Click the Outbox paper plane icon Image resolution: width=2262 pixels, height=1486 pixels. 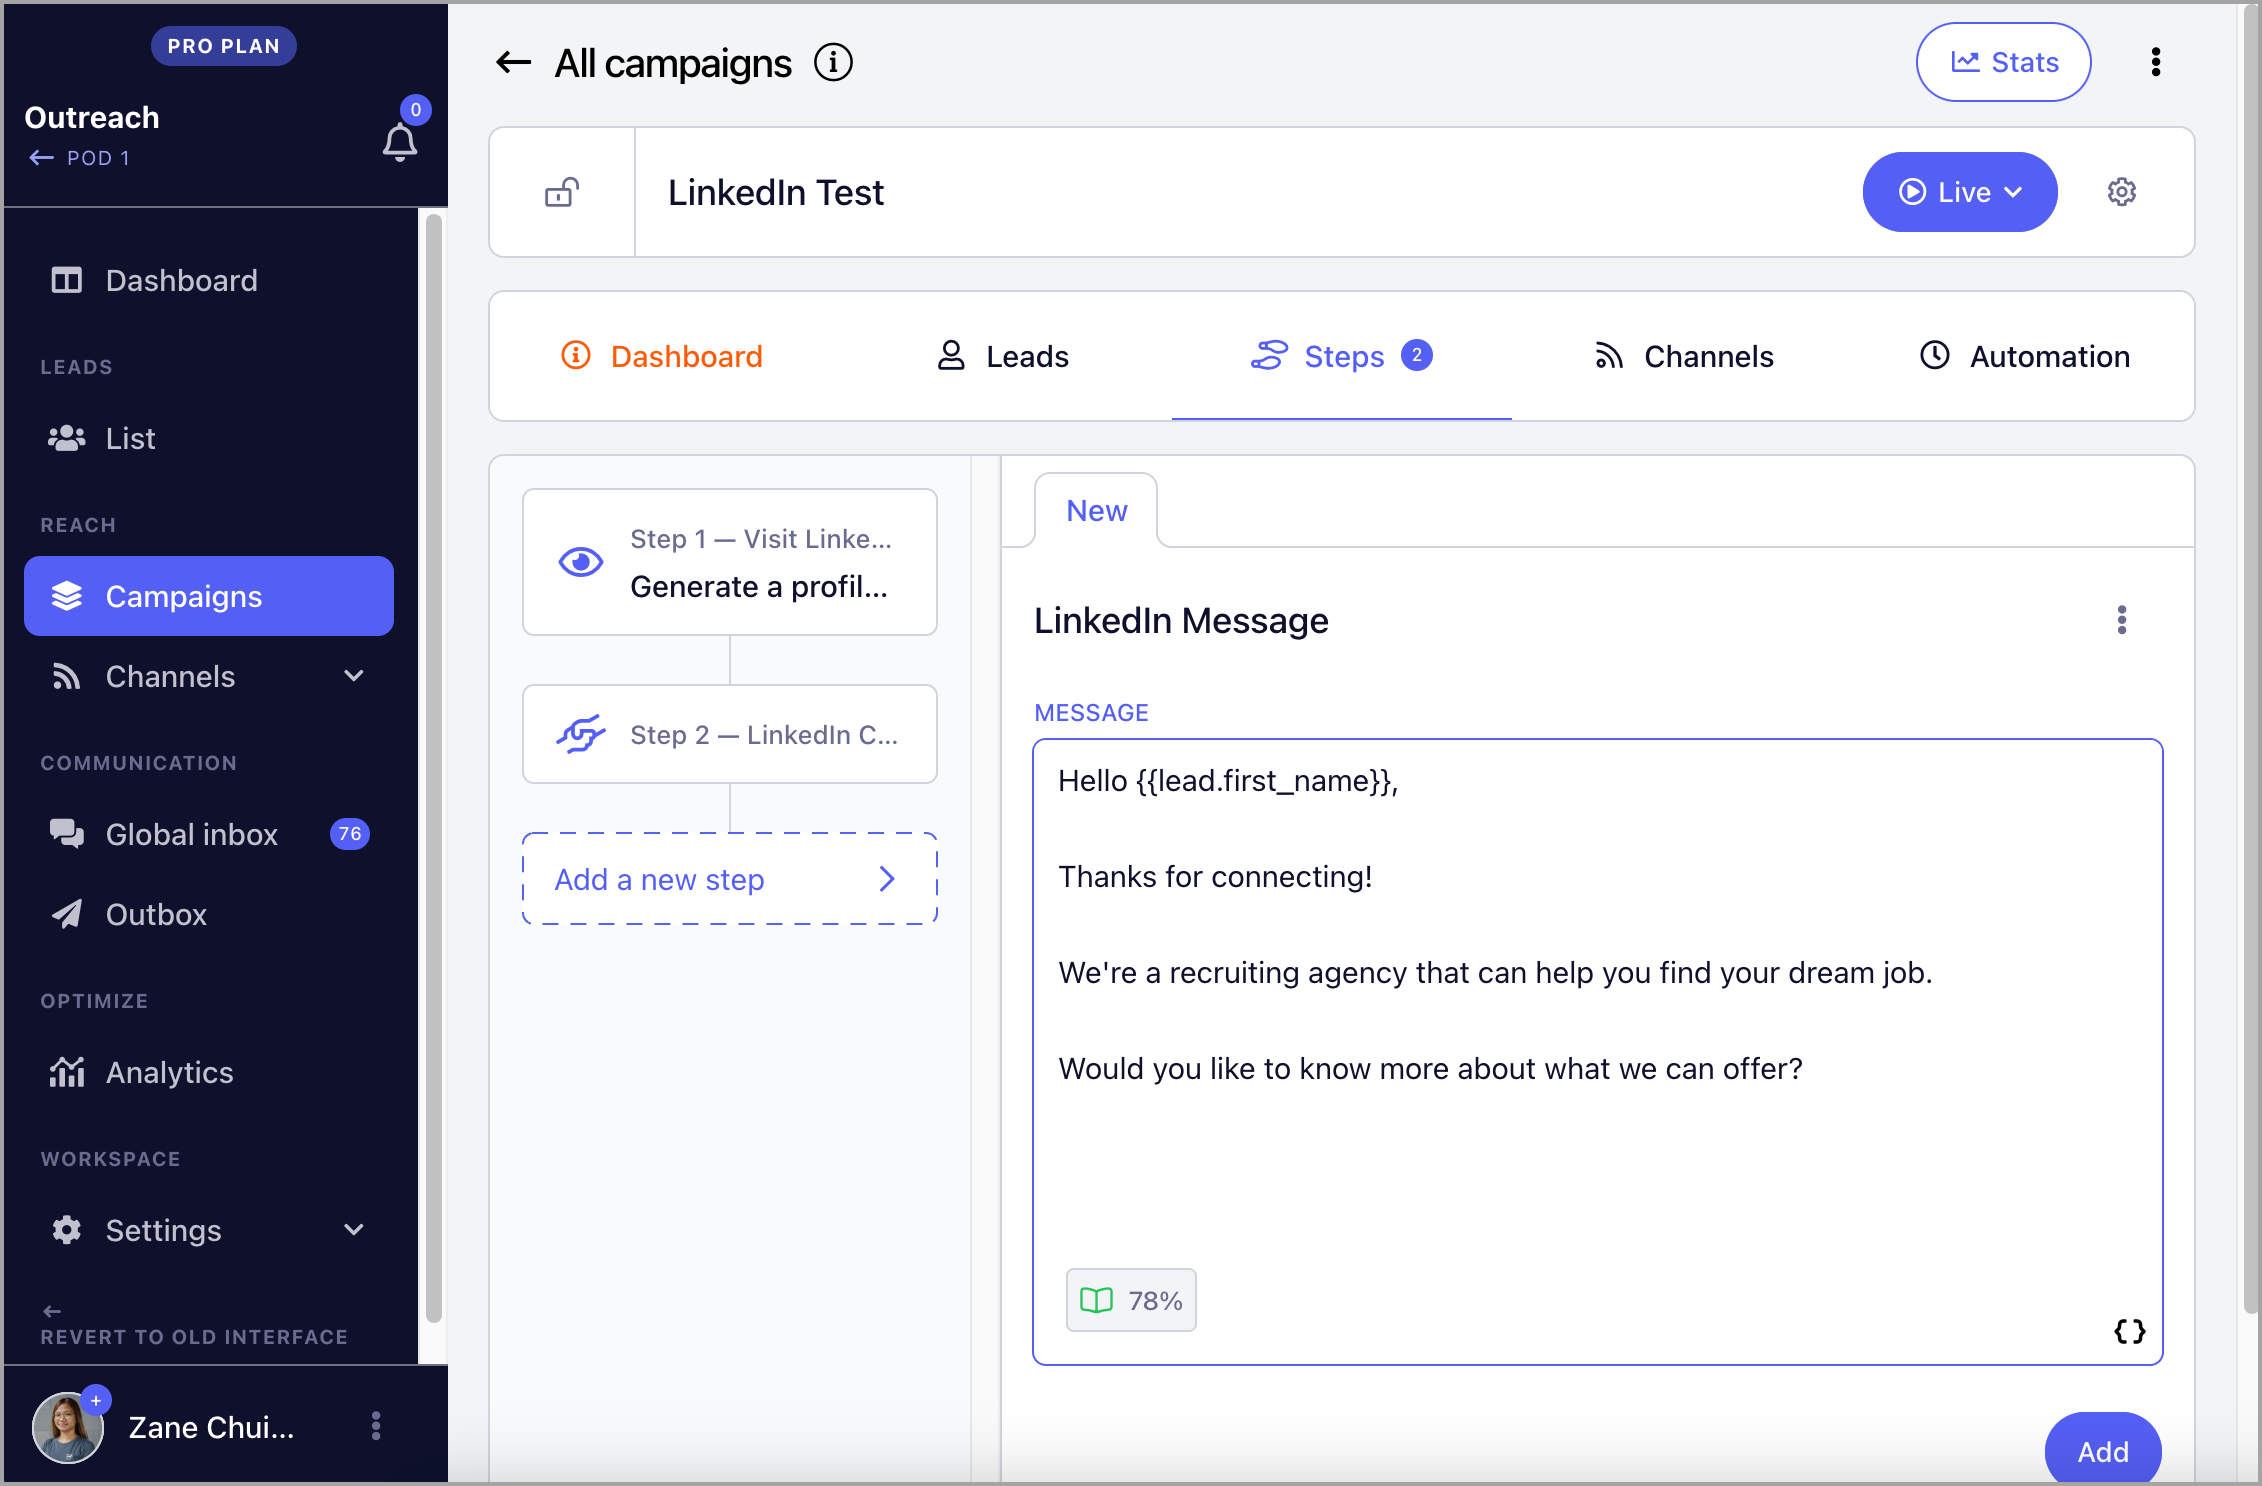(67, 914)
